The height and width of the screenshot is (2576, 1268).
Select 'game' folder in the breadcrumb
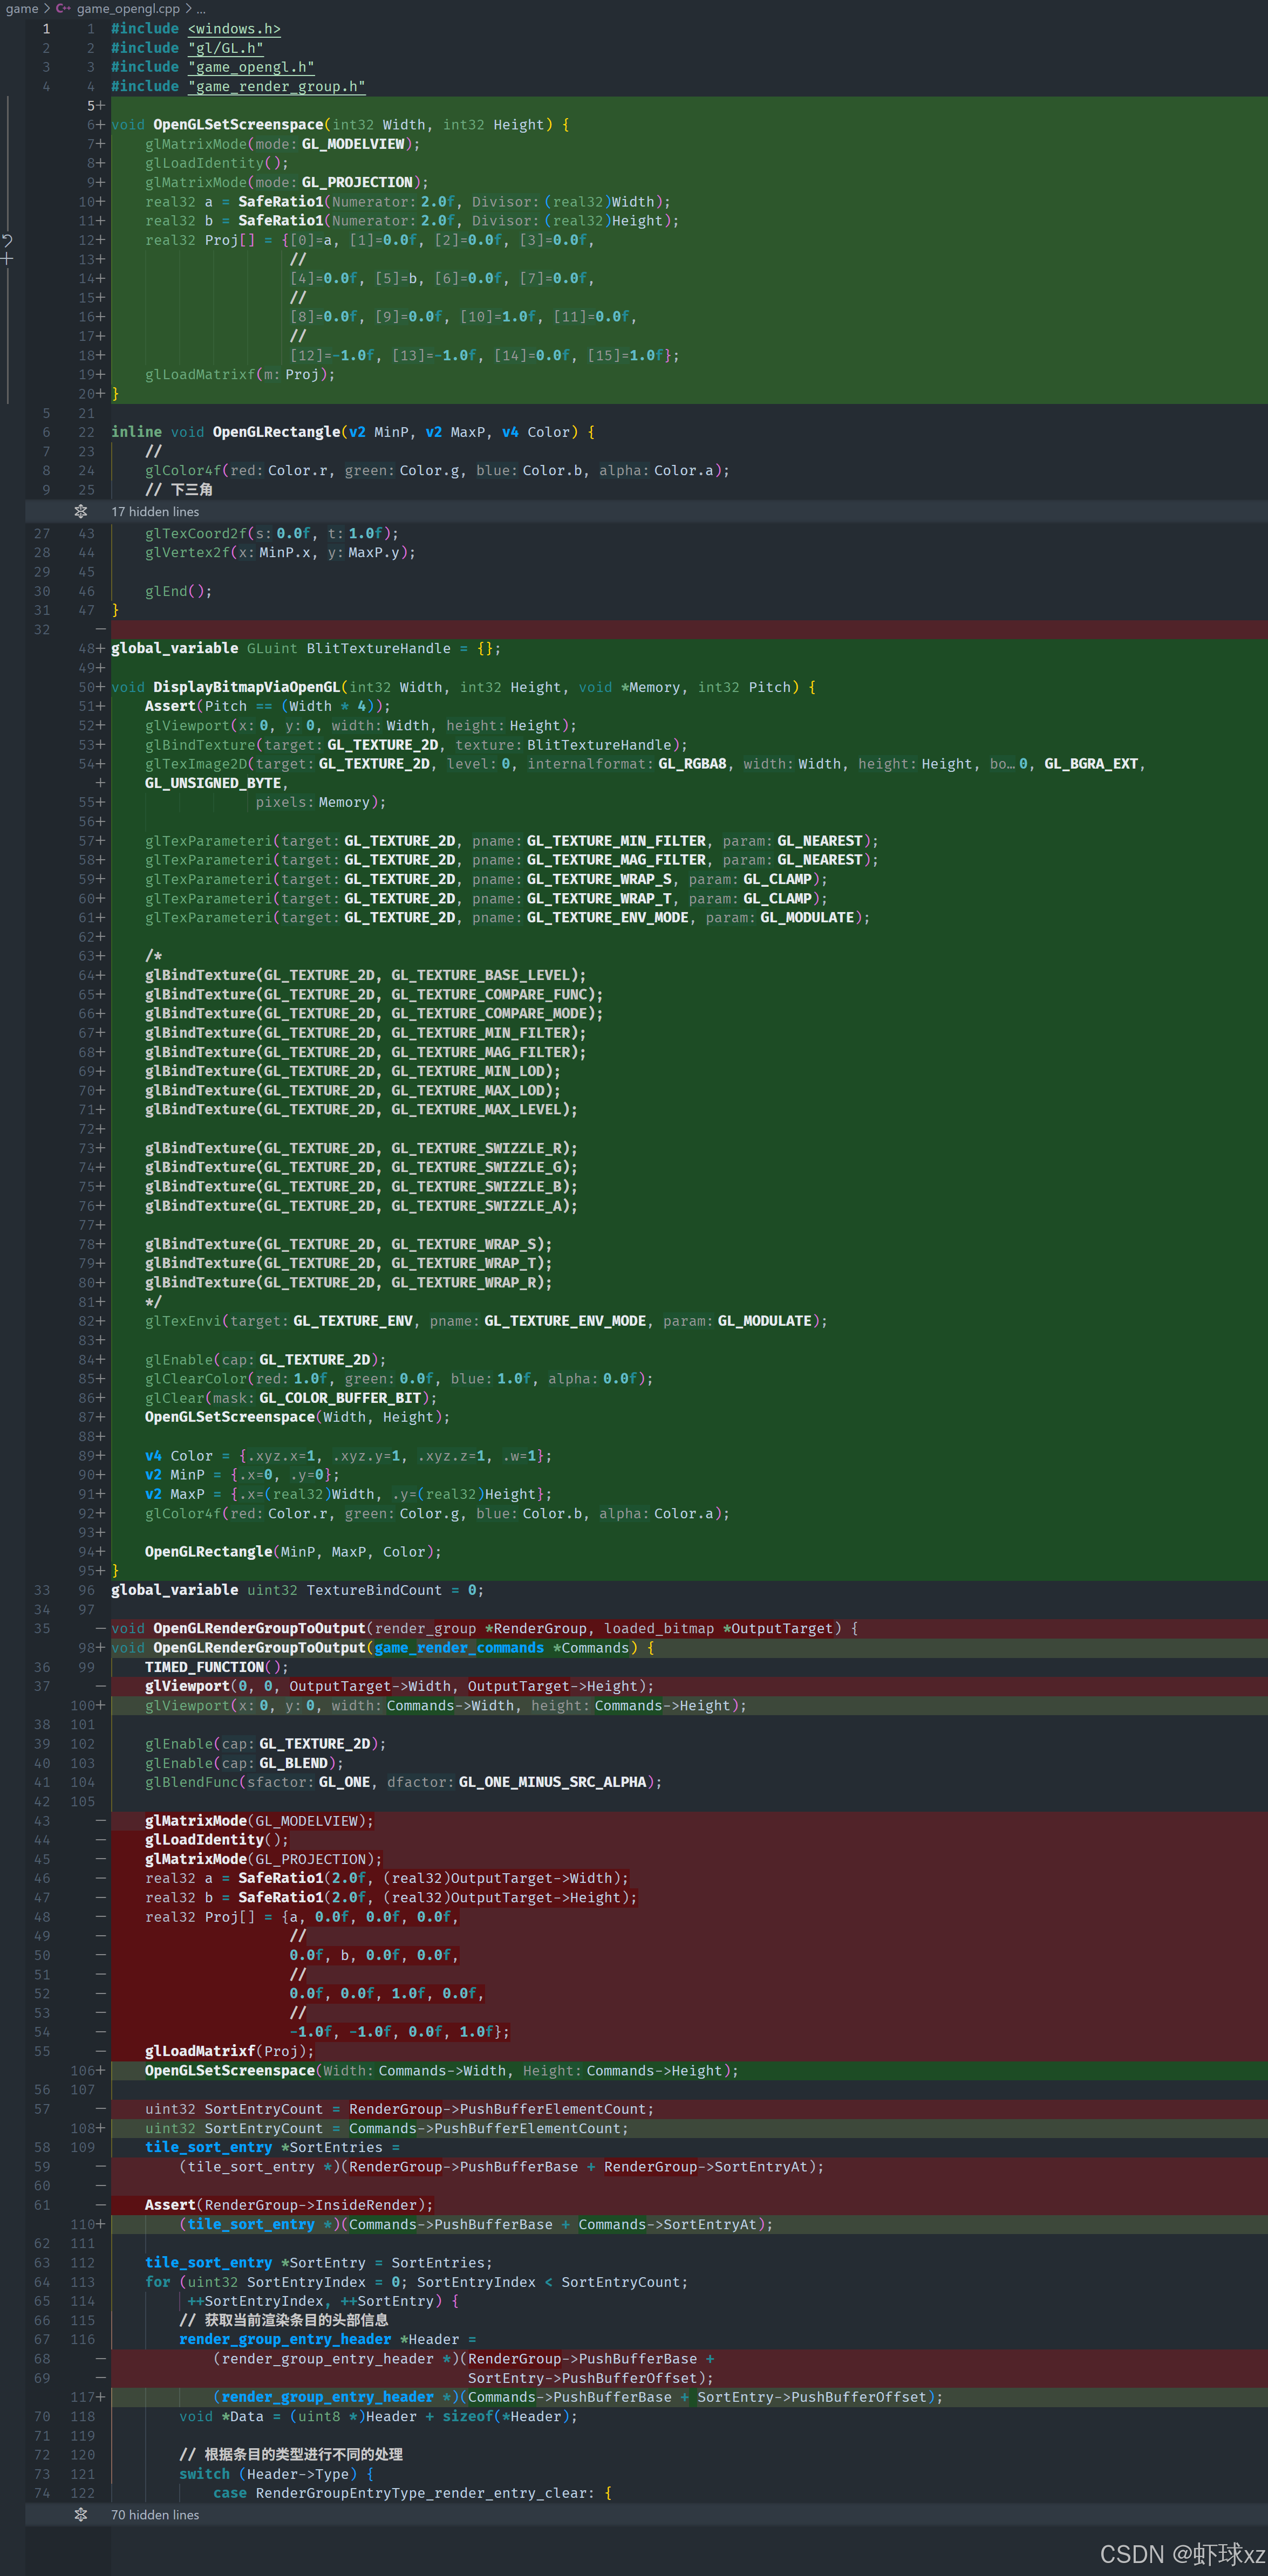21,8
